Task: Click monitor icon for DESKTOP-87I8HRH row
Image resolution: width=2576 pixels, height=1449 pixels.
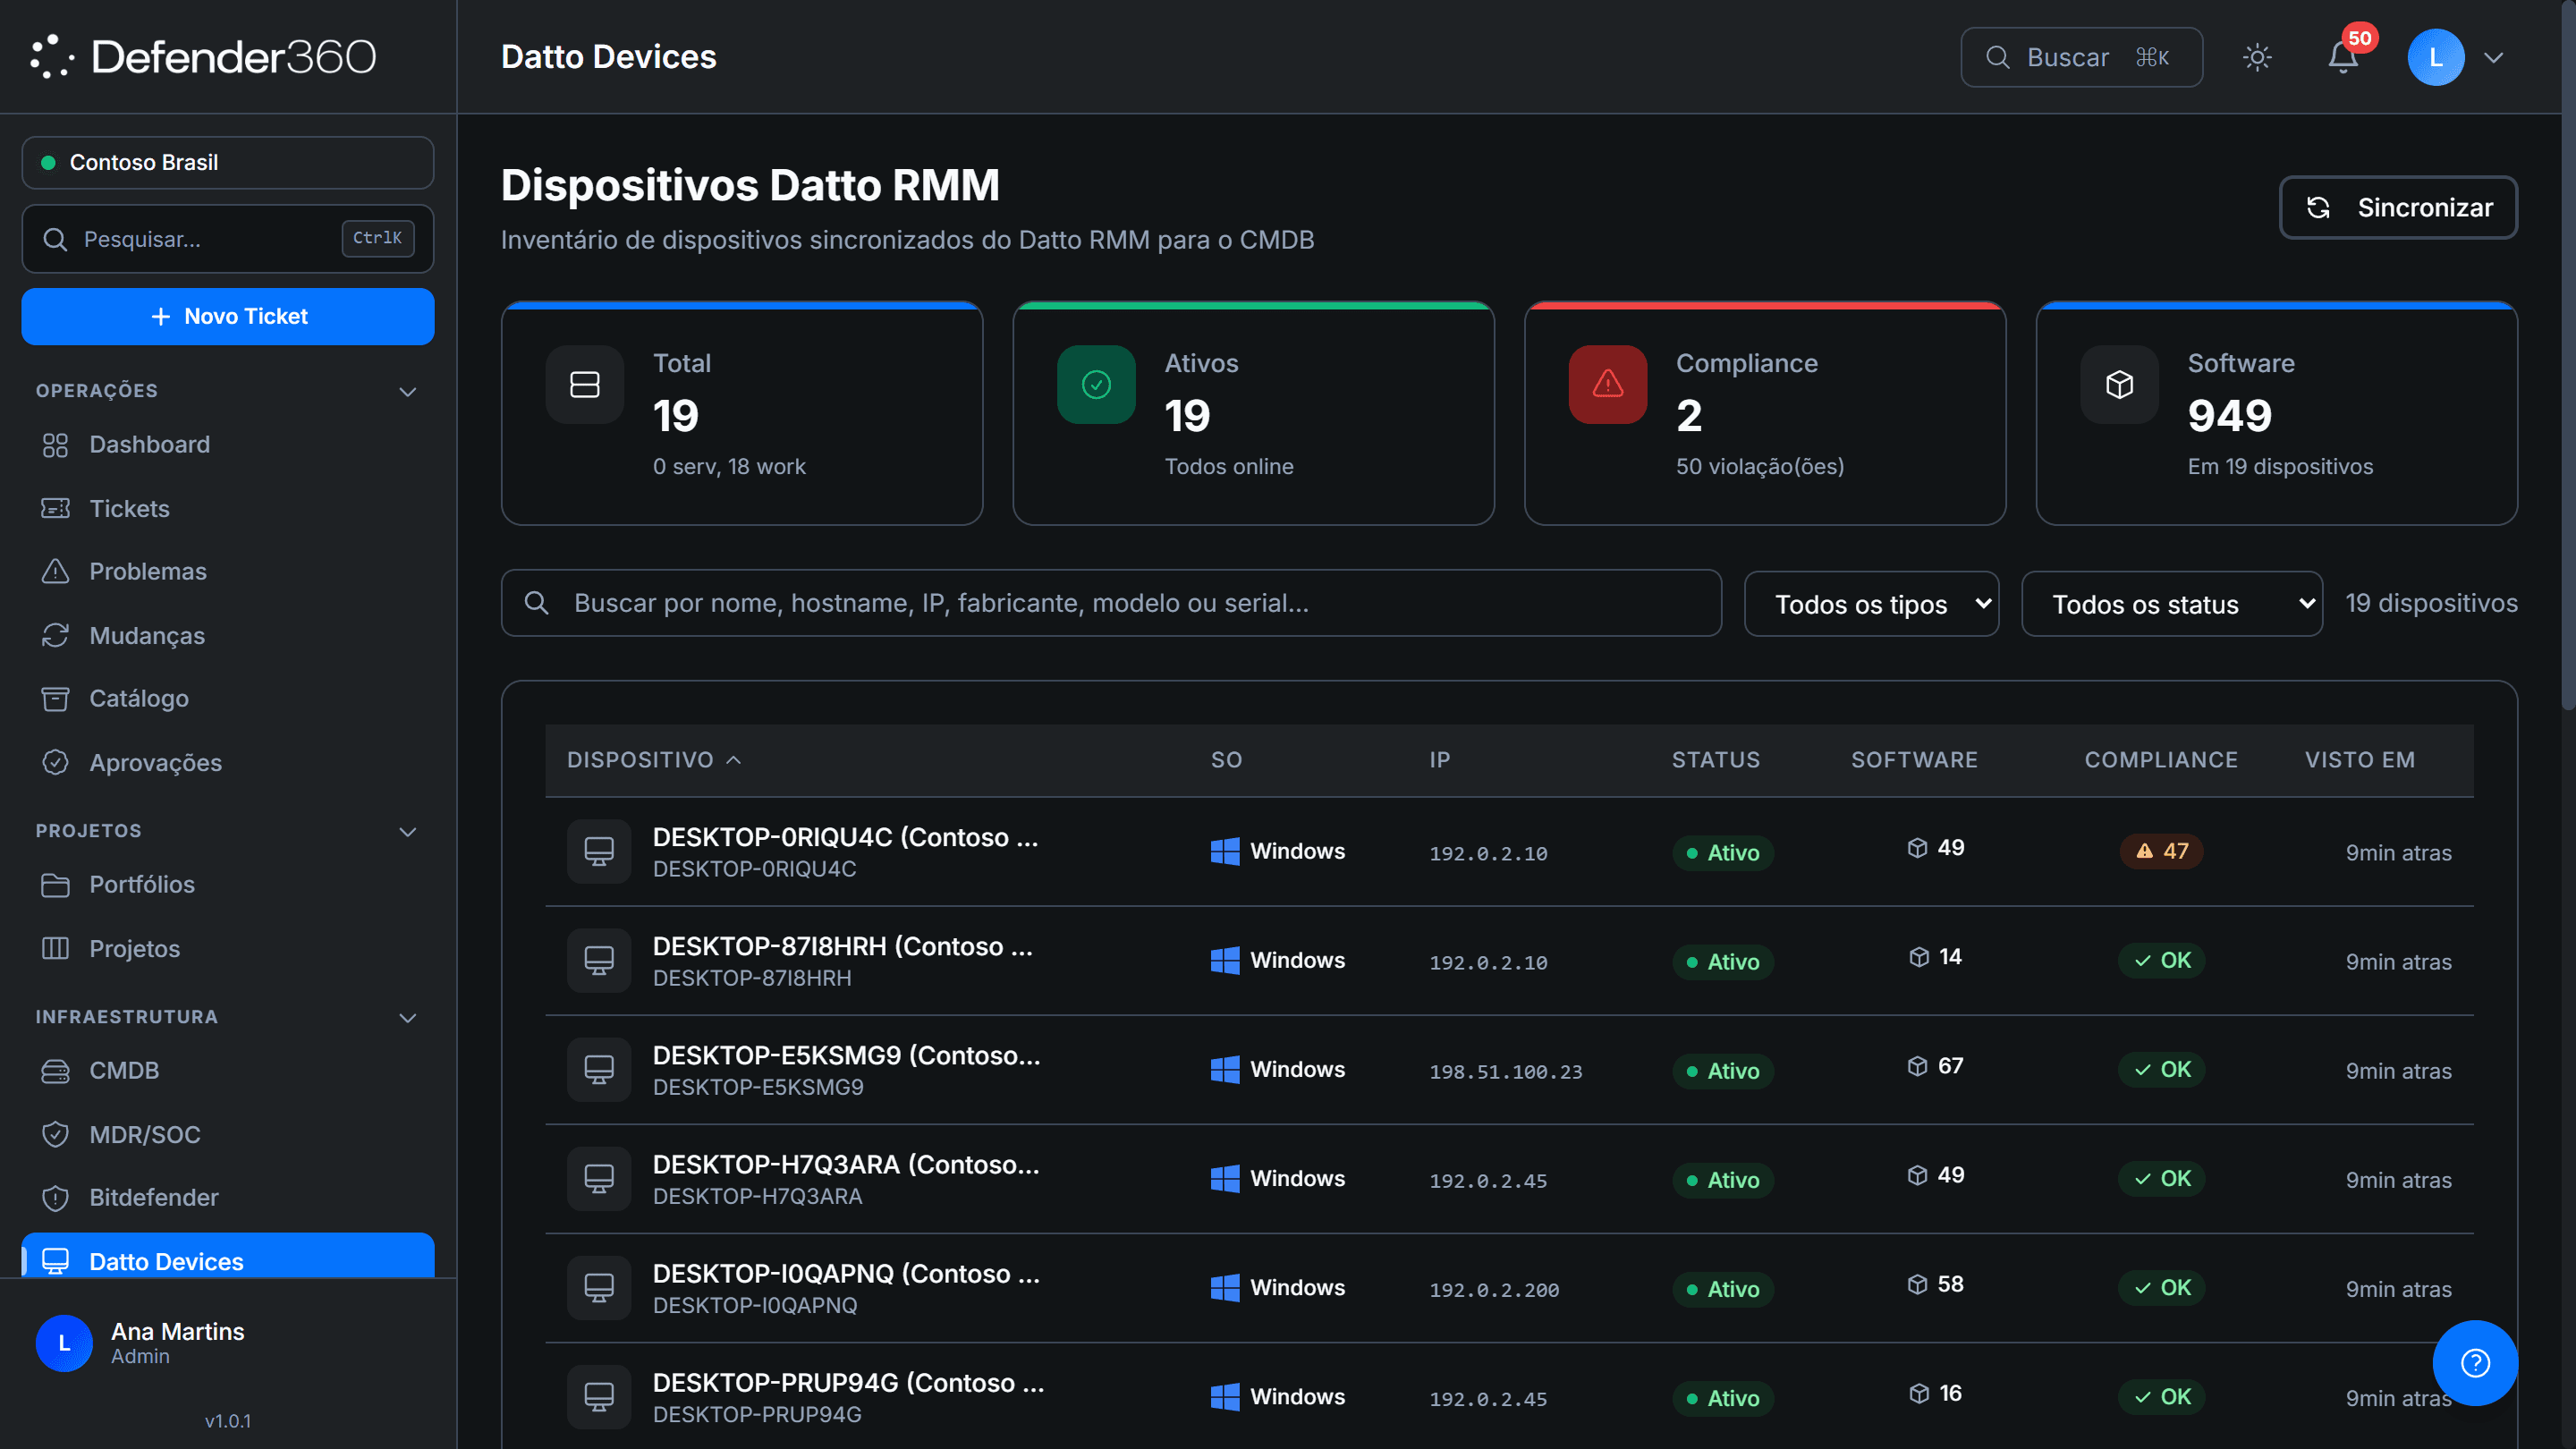Action: click(x=599, y=960)
